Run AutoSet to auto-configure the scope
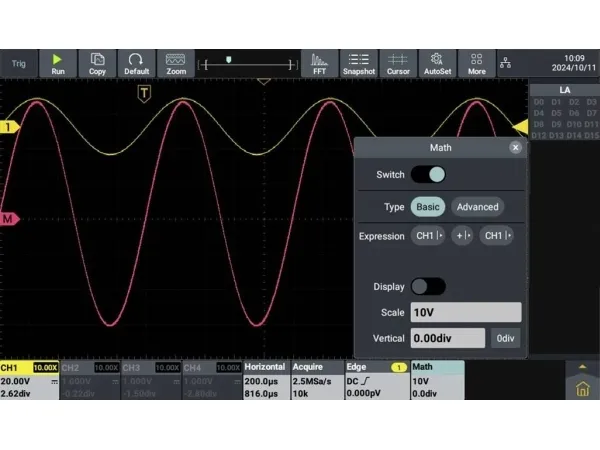 coord(436,63)
